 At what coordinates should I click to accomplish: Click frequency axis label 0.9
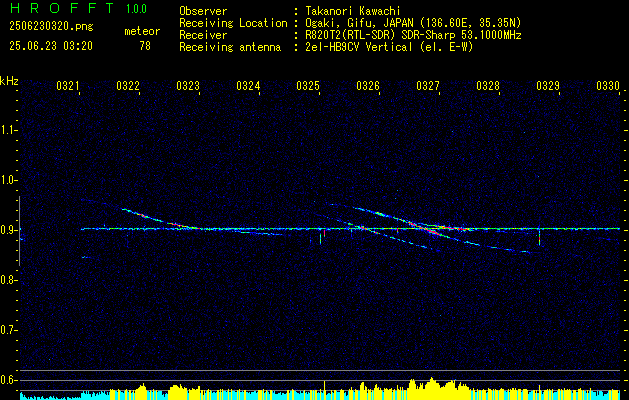tap(8, 230)
